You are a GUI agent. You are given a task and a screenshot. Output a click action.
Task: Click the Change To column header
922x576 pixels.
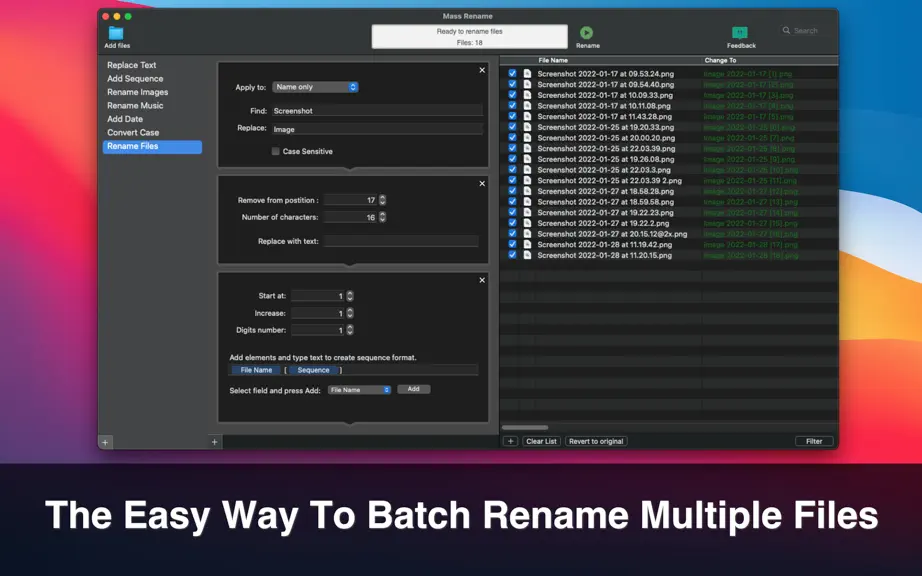720,61
